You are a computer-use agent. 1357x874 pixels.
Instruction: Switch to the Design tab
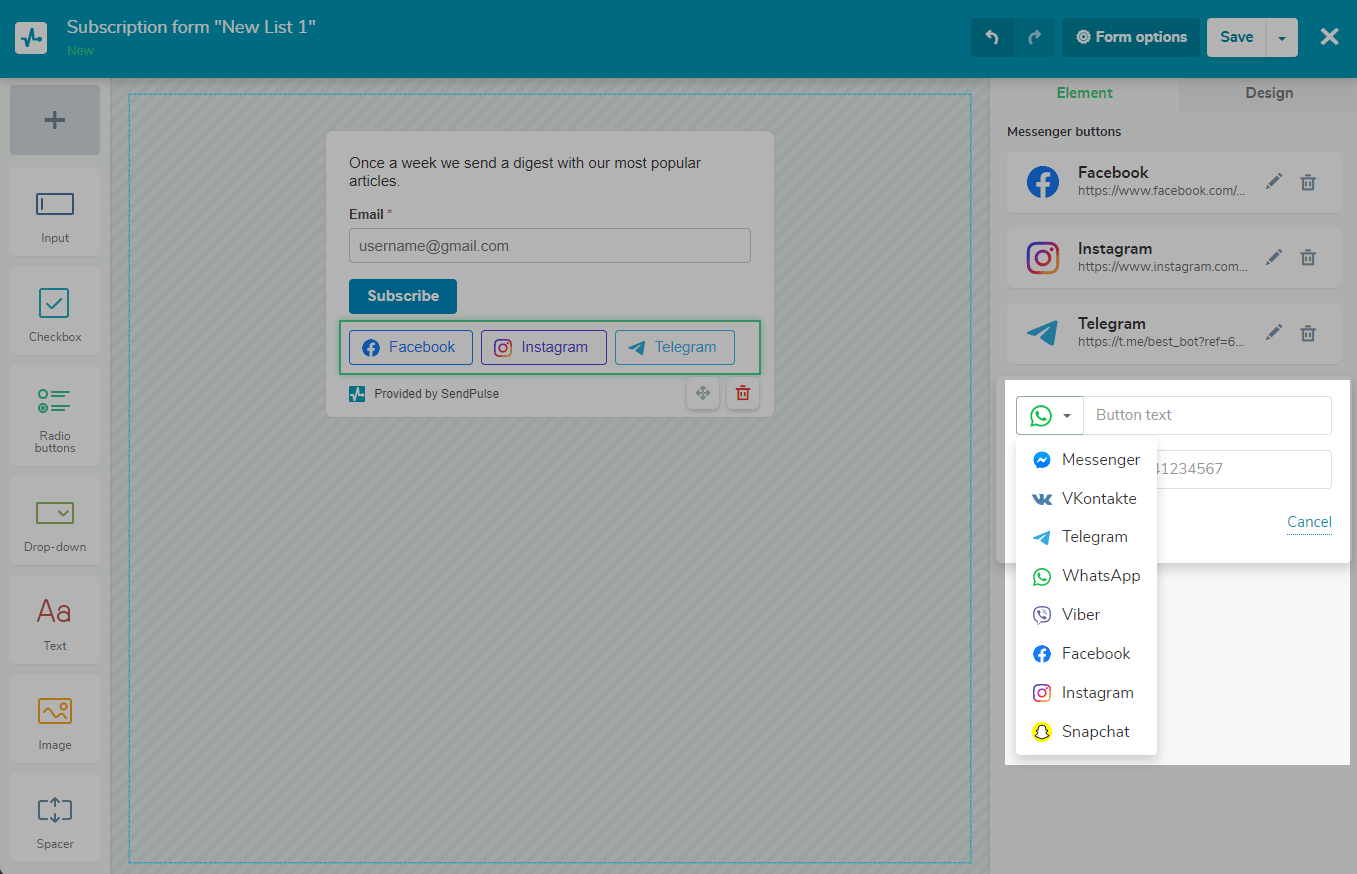(x=1269, y=93)
